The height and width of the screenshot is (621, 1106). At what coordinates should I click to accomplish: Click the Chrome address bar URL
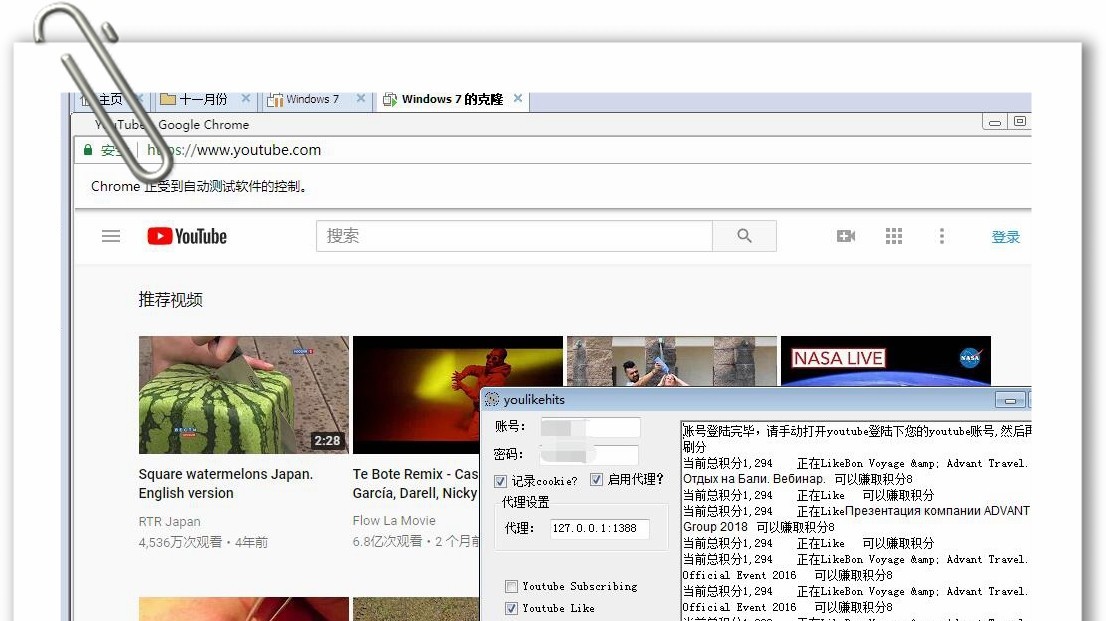coord(234,150)
